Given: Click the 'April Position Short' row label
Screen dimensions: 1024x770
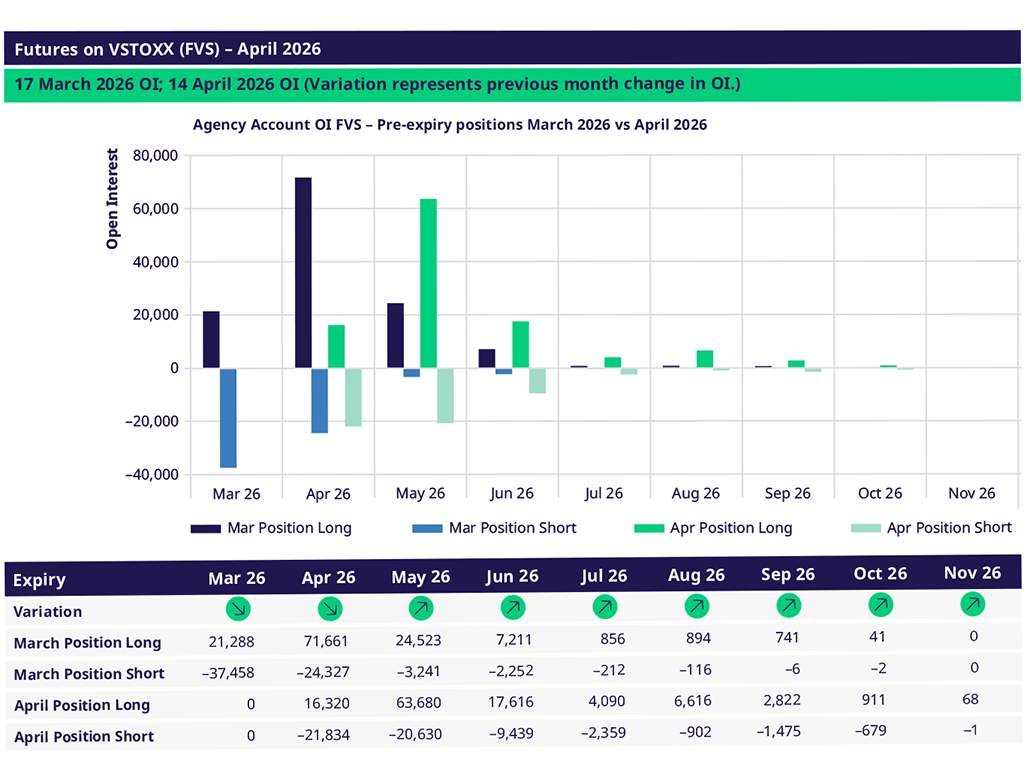Looking at the screenshot, I should (x=84, y=737).
